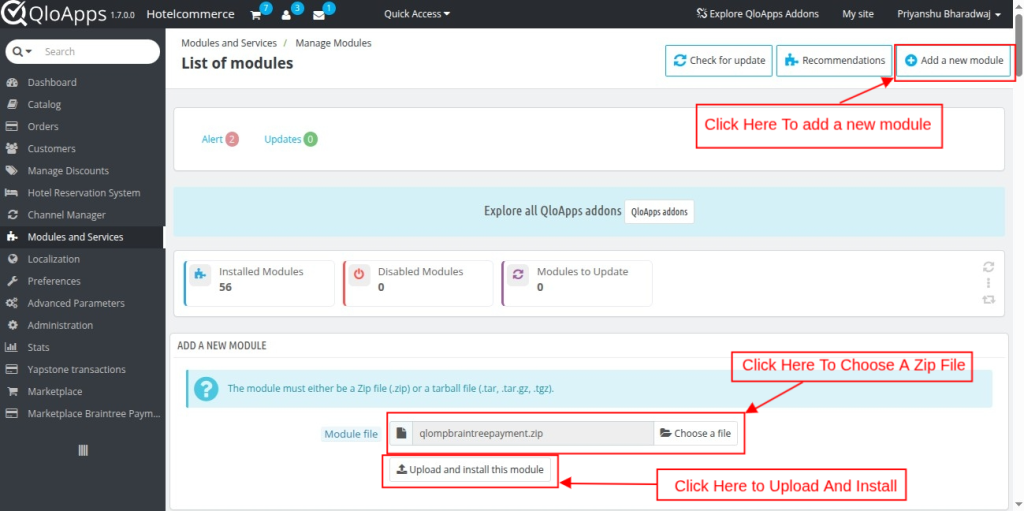Image resolution: width=1024 pixels, height=511 pixels.
Task: Click the Localization globe icon
Action: (x=12, y=259)
